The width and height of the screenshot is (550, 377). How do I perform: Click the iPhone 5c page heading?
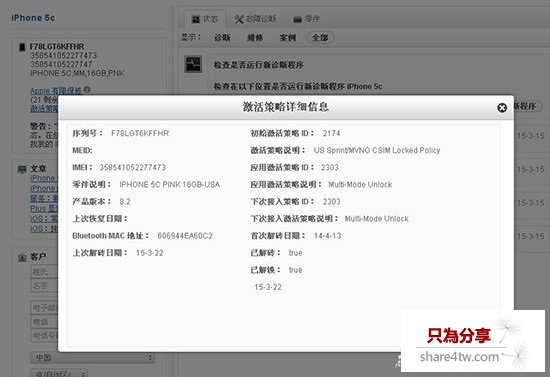click(x=33, y=18)
